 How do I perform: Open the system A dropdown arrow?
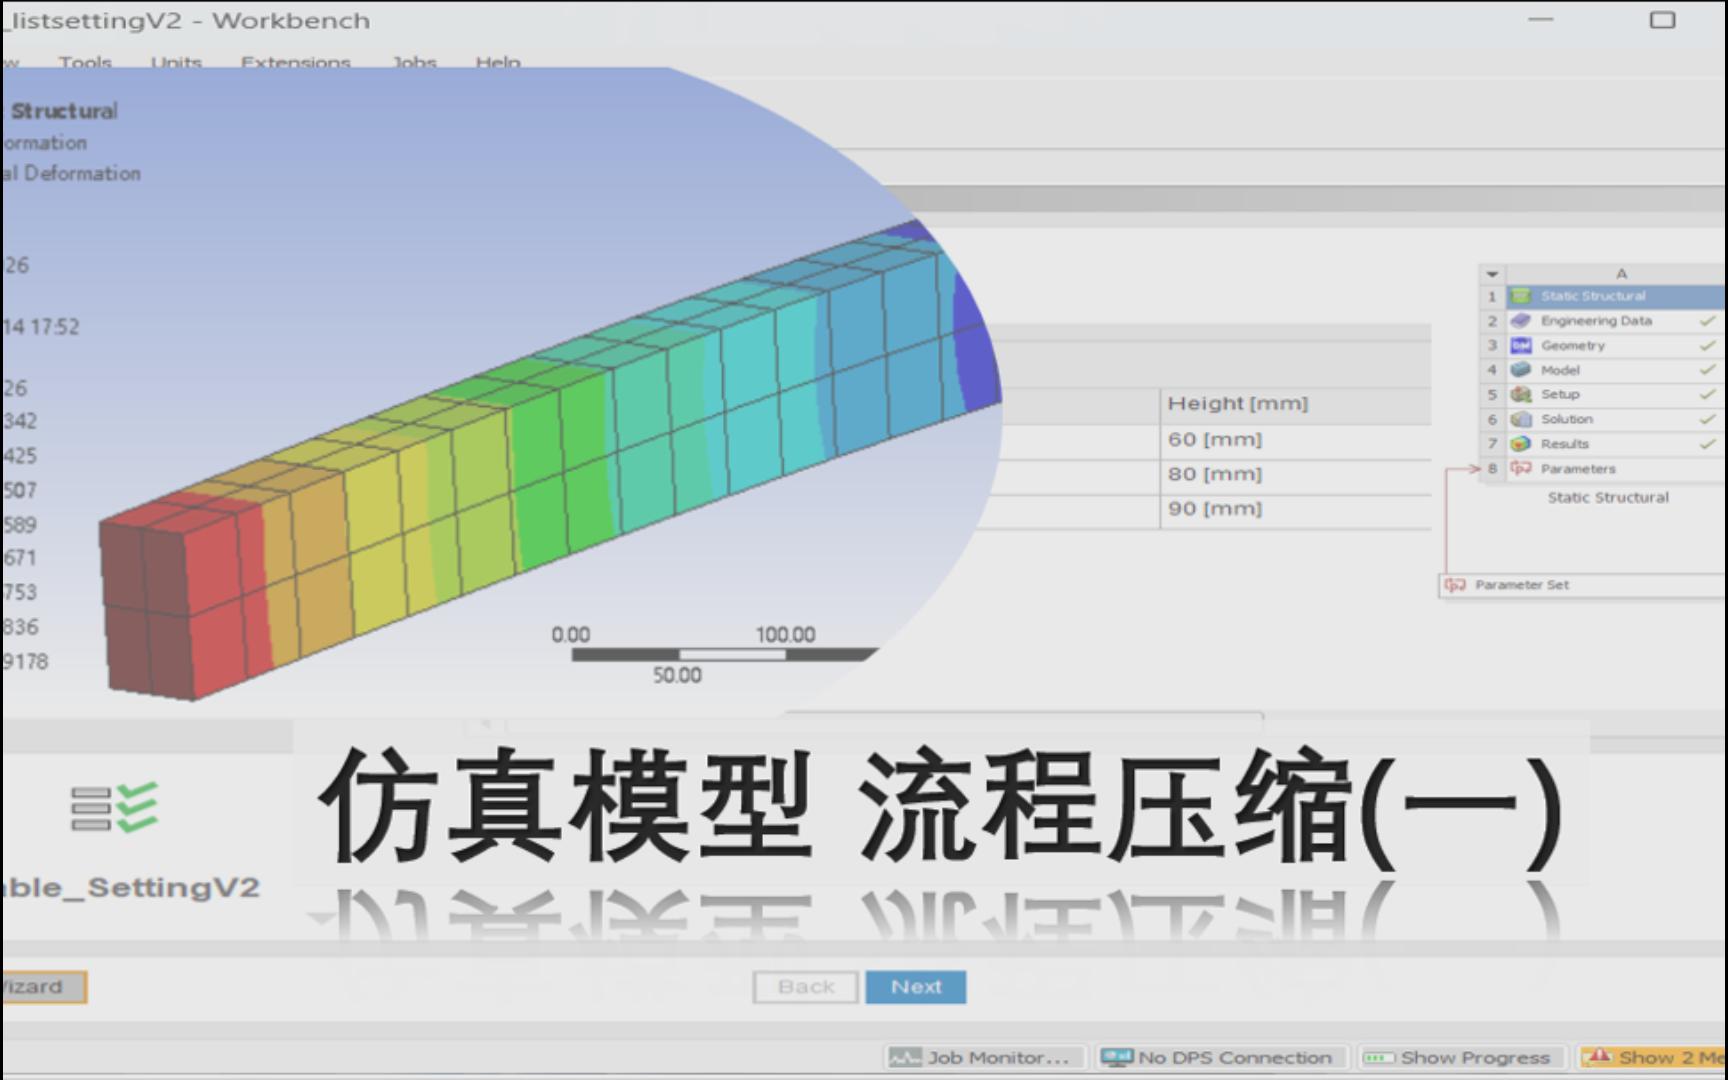1492,274
